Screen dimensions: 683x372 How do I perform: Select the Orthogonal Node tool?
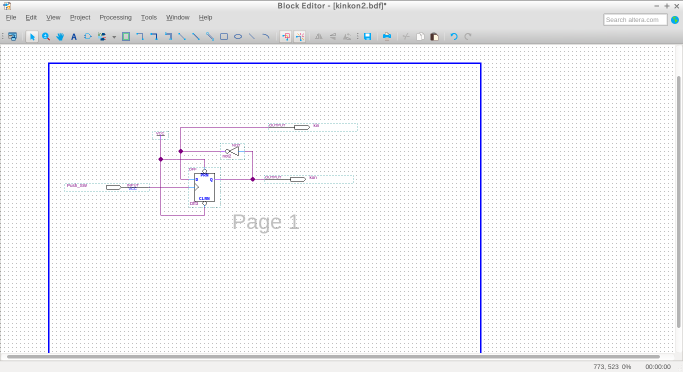pyautogui.click(x=140, y=37)
